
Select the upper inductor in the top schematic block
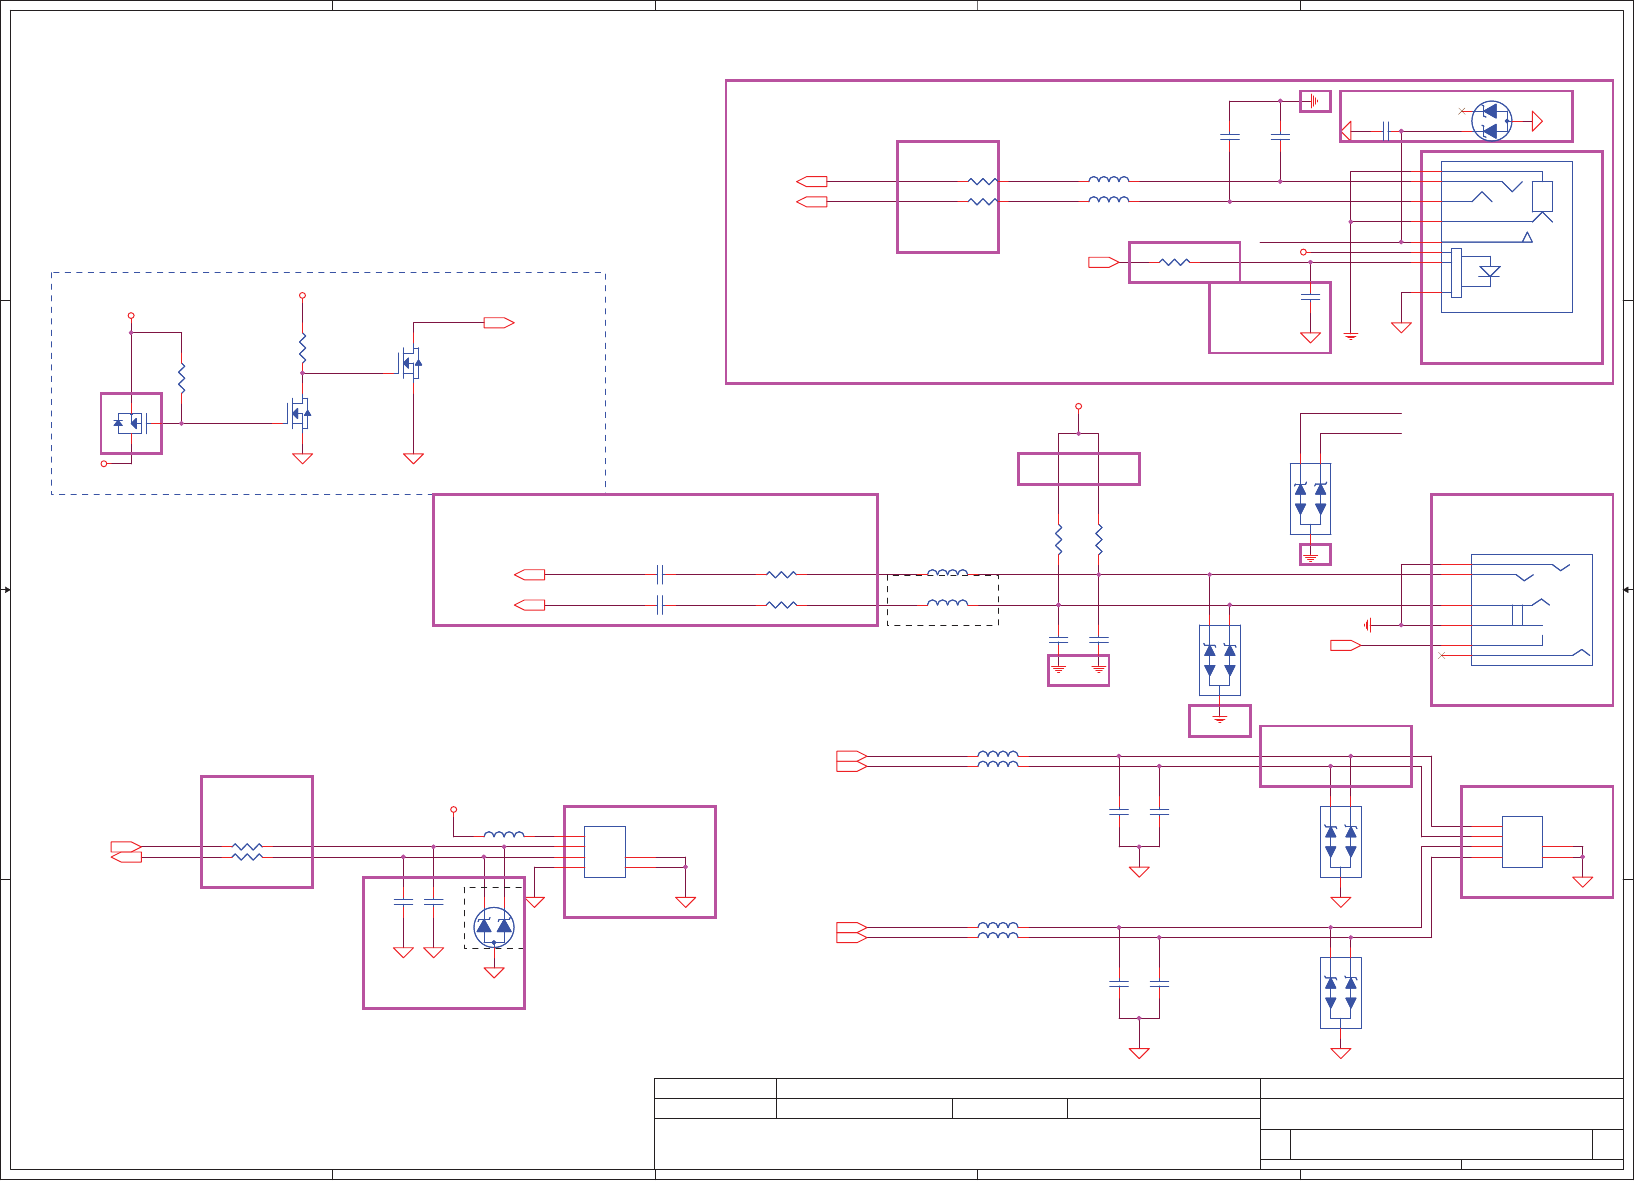pos(1109,180)
